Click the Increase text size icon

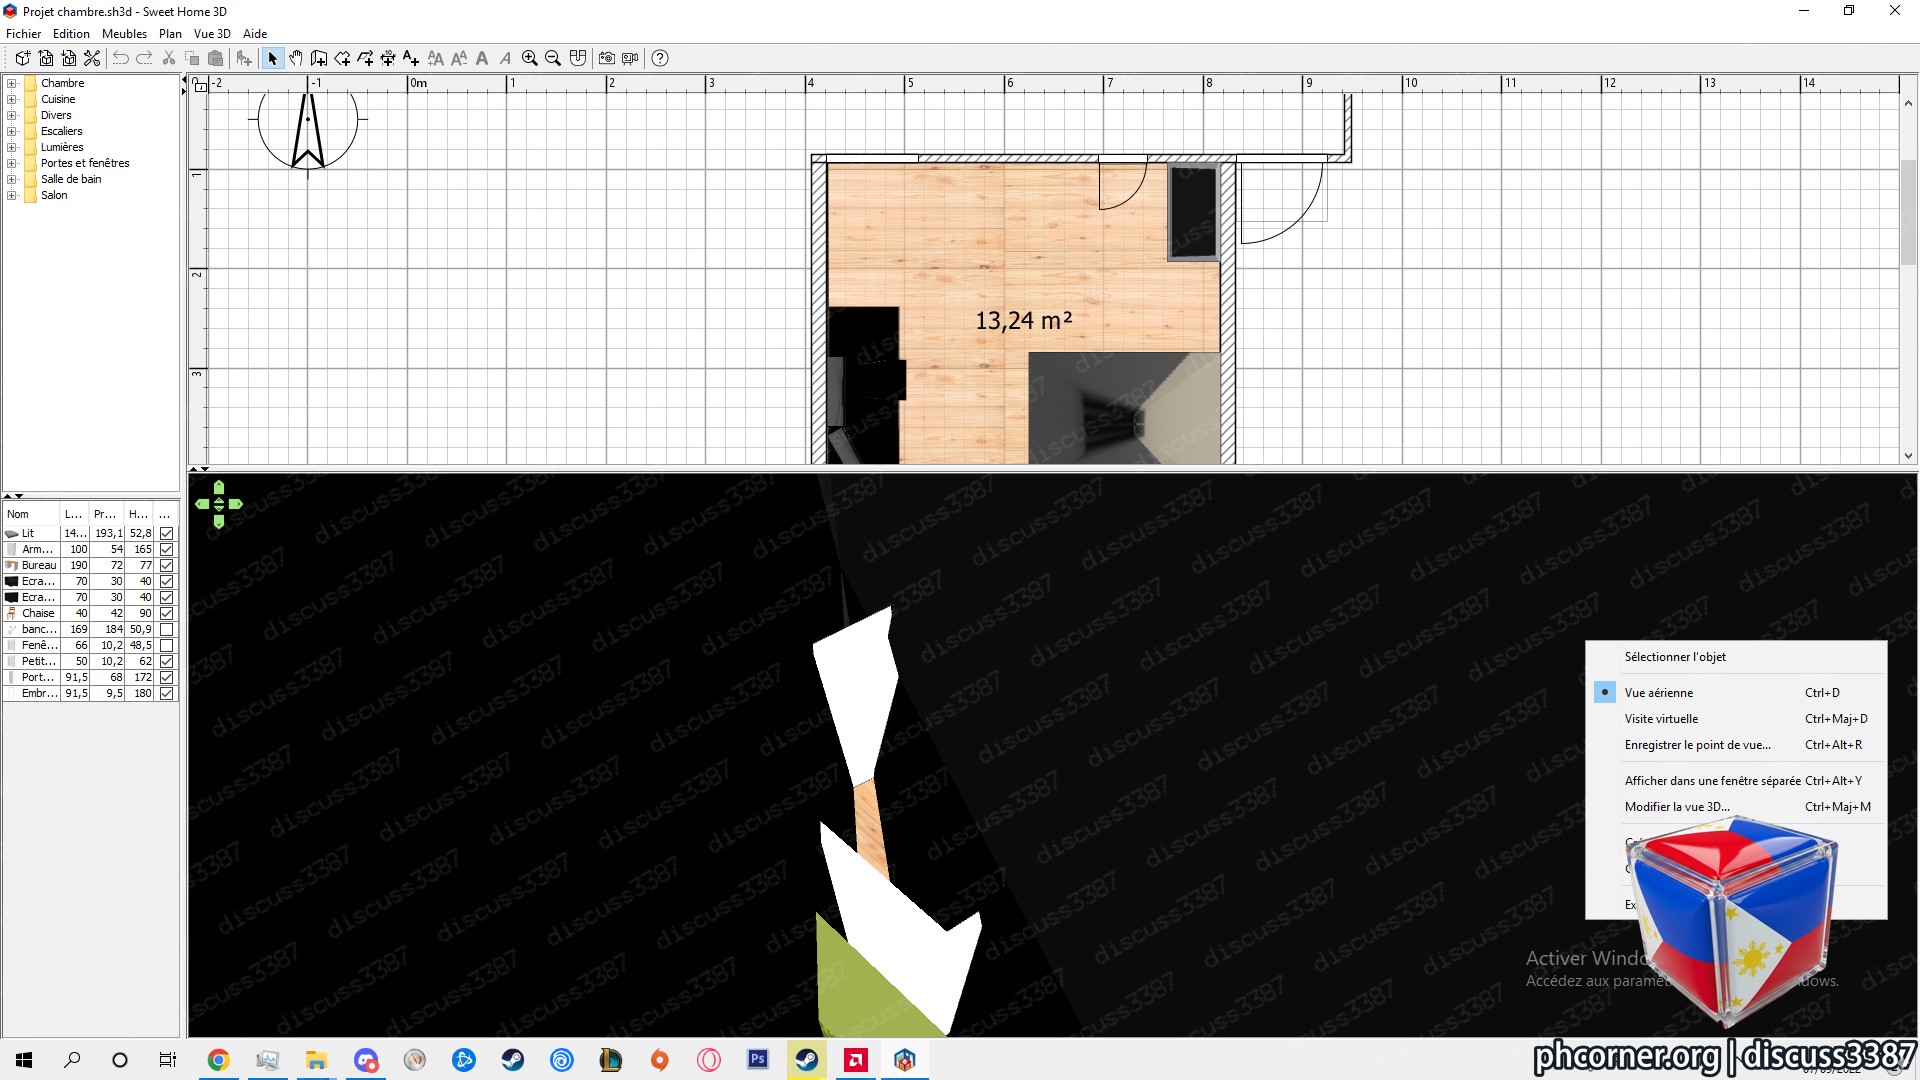tap(436, 58)
